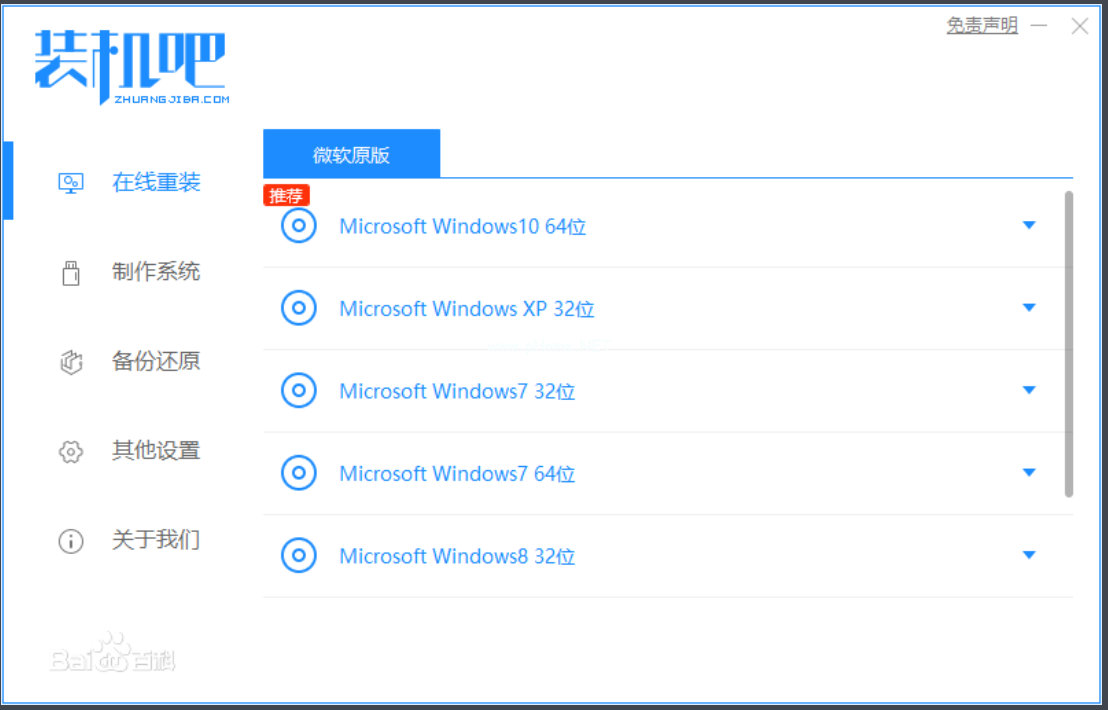Expand the Windows8 32位 dropdown arrow

coord(1029,555)
